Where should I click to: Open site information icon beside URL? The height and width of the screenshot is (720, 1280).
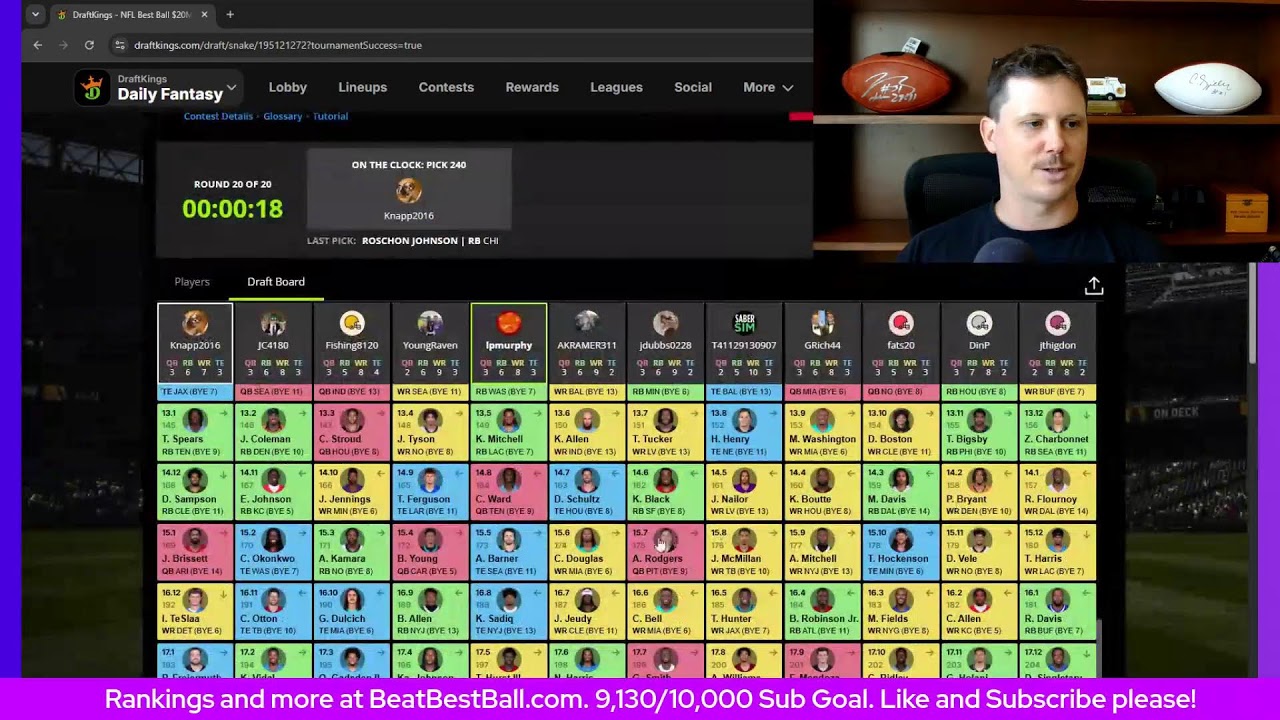[x=120, y=45]
